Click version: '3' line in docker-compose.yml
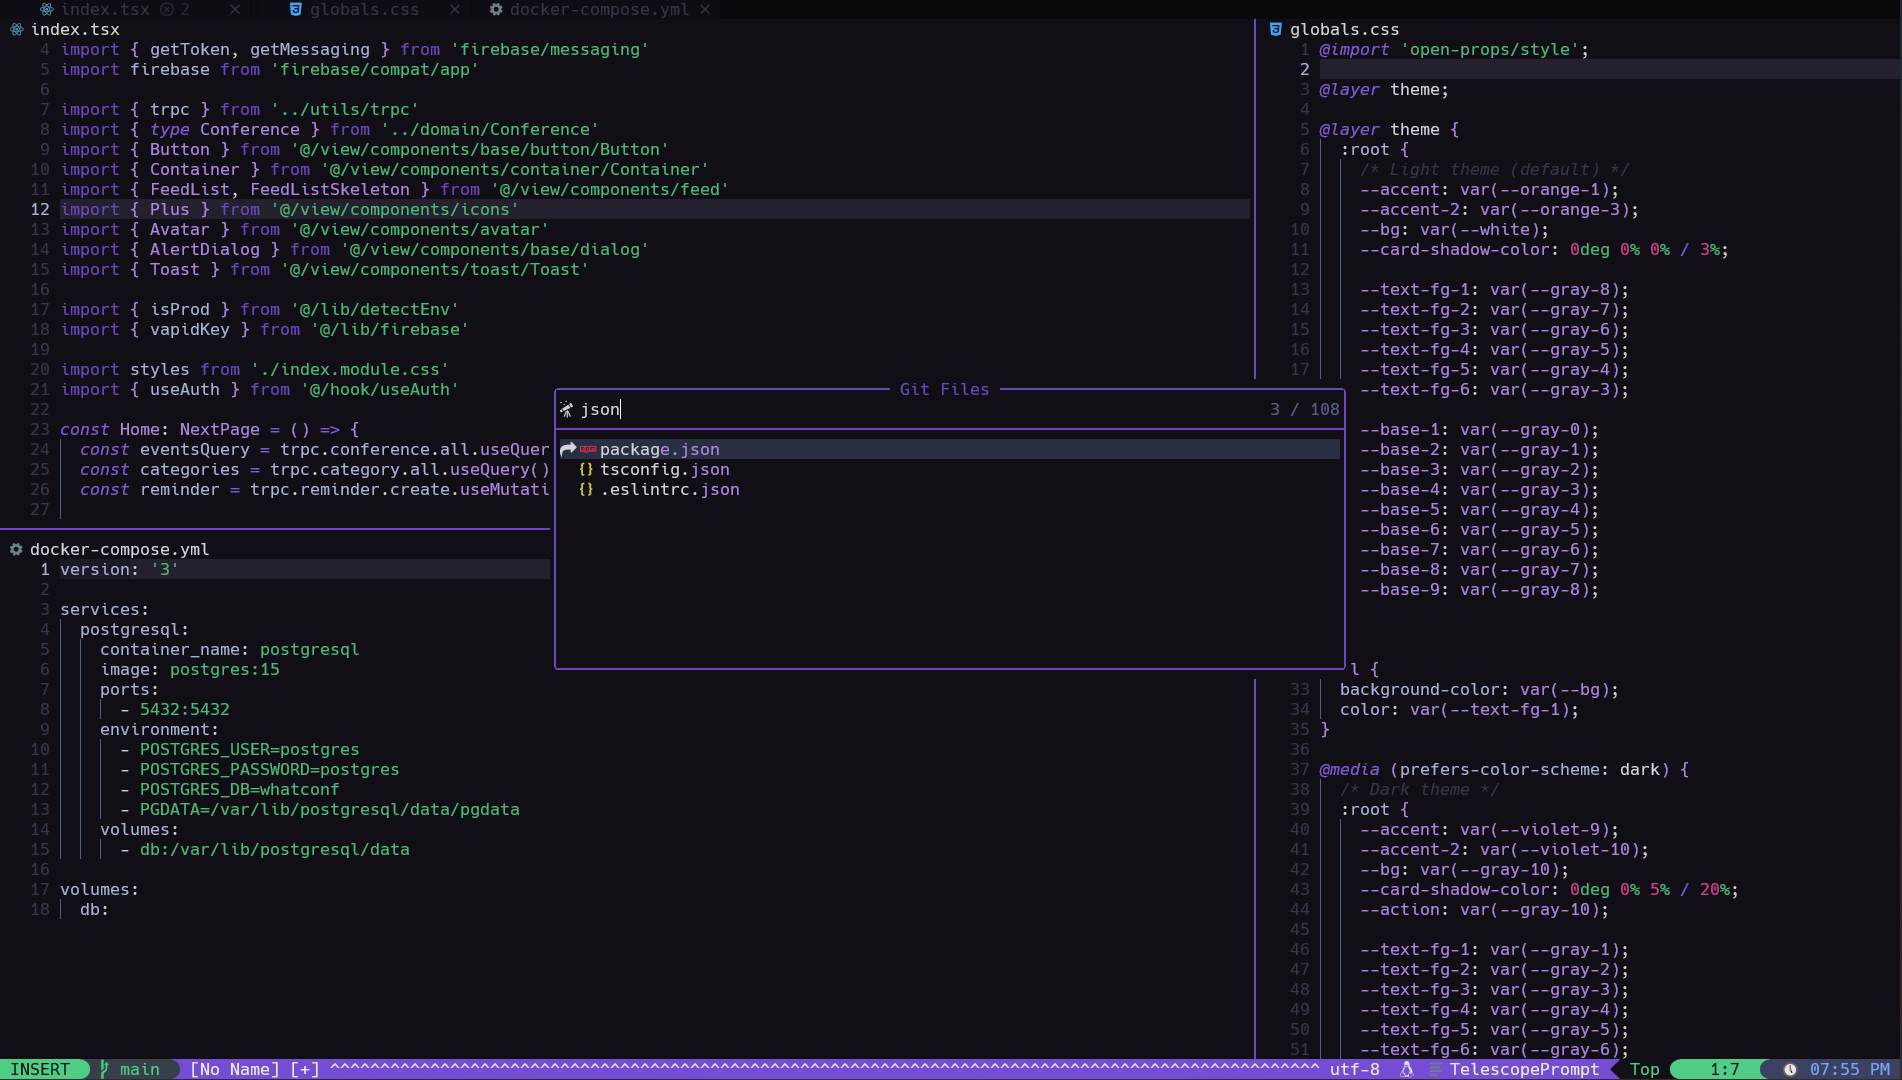The image size is (1902, 1080). pyautogui.click(x=119, y=569)
